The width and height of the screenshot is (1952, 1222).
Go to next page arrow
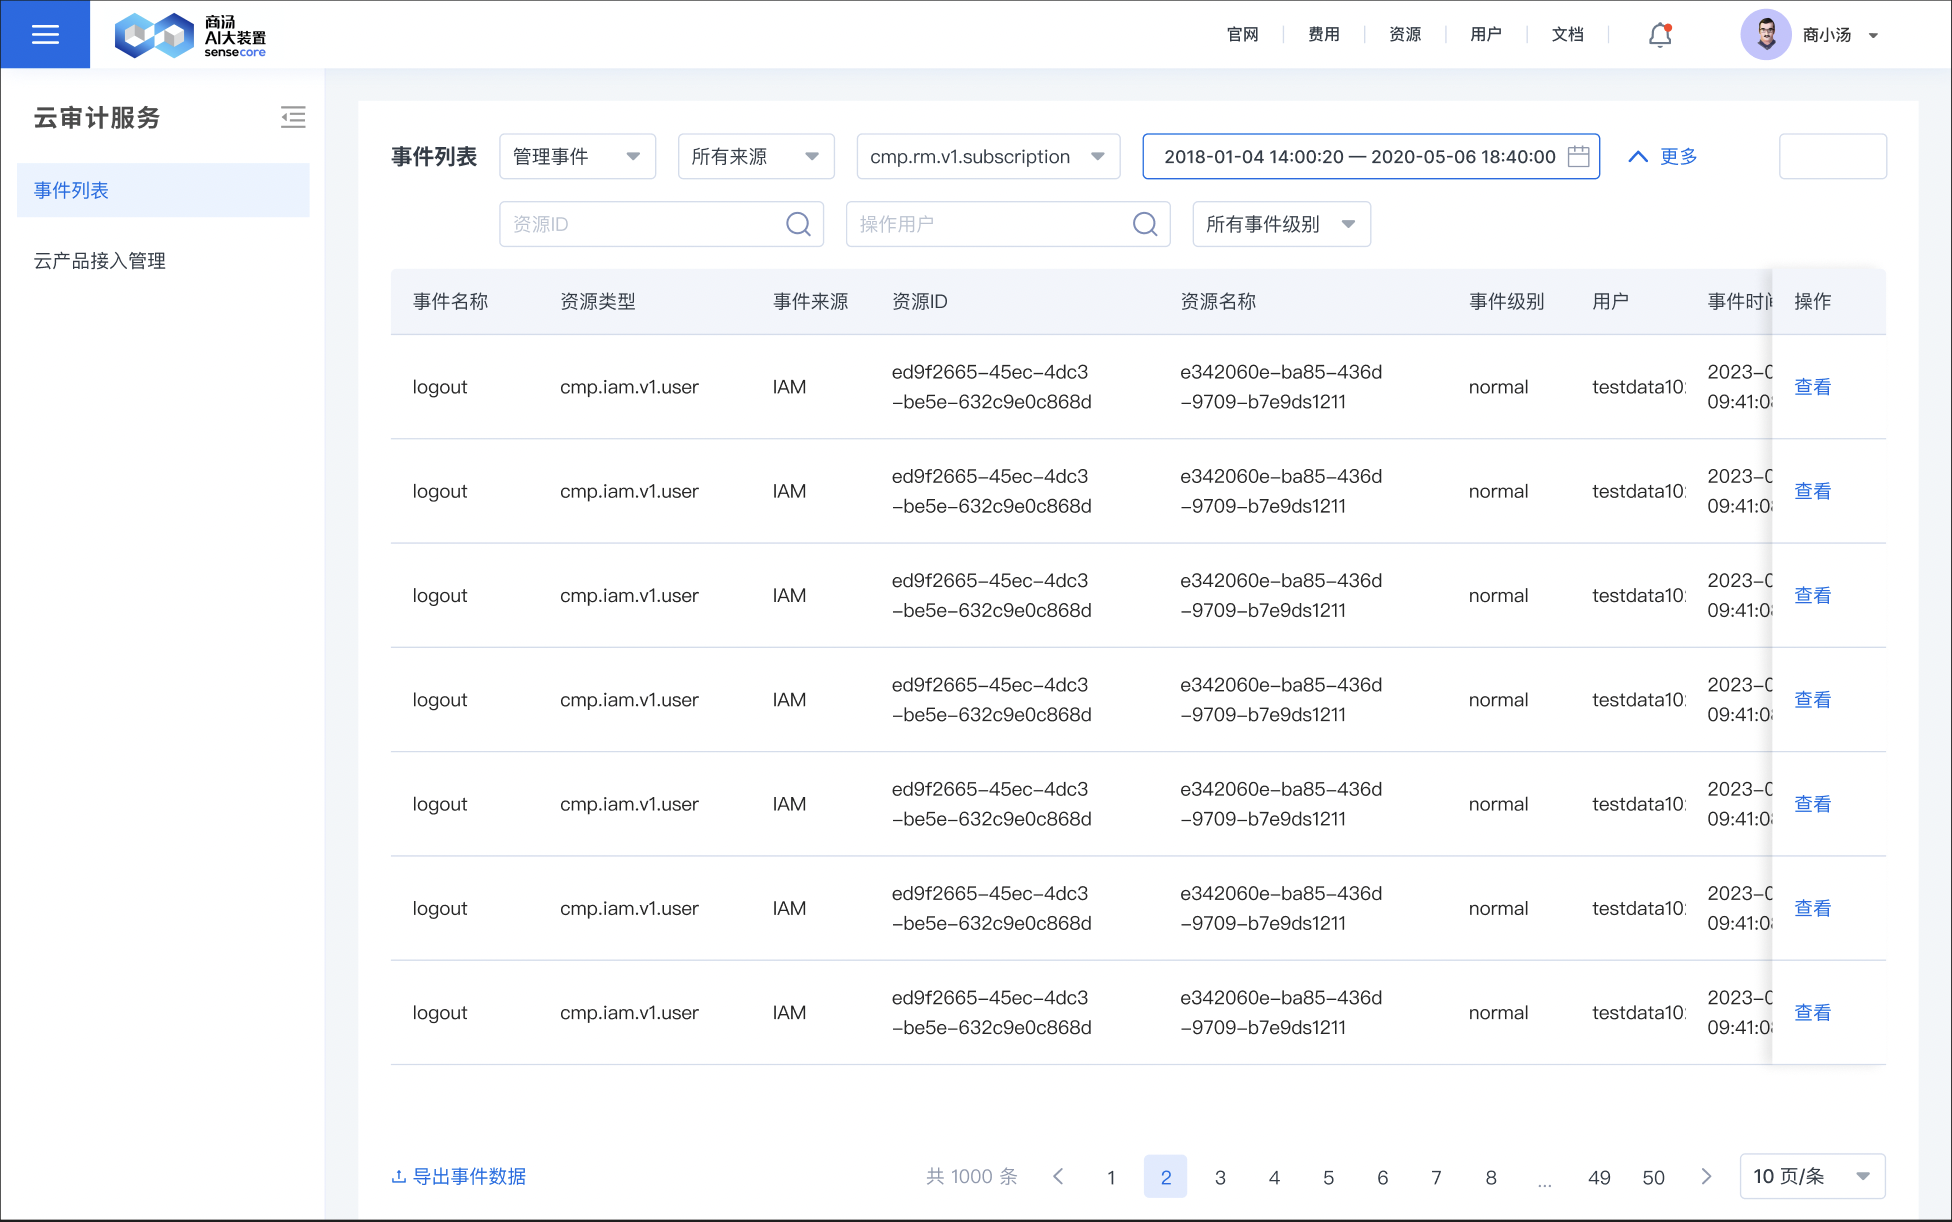(x=1707, y=1177)
